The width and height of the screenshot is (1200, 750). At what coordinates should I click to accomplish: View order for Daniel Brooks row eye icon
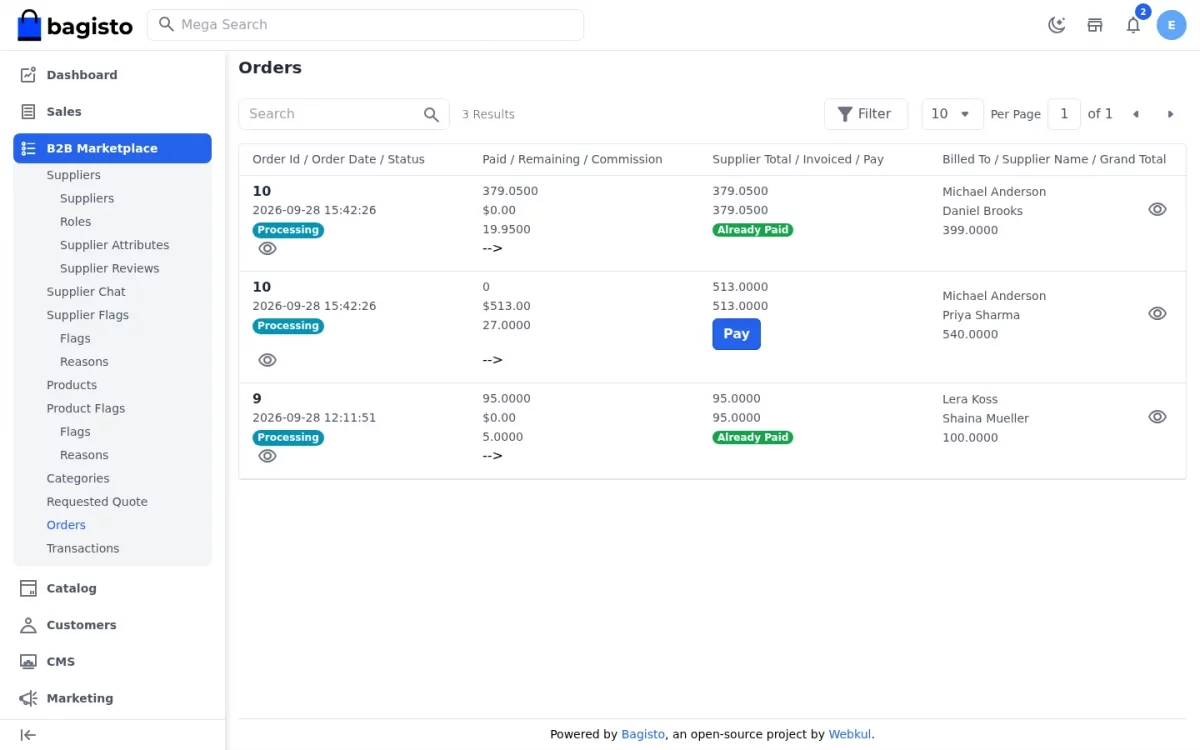click(x=1157, y=209)
